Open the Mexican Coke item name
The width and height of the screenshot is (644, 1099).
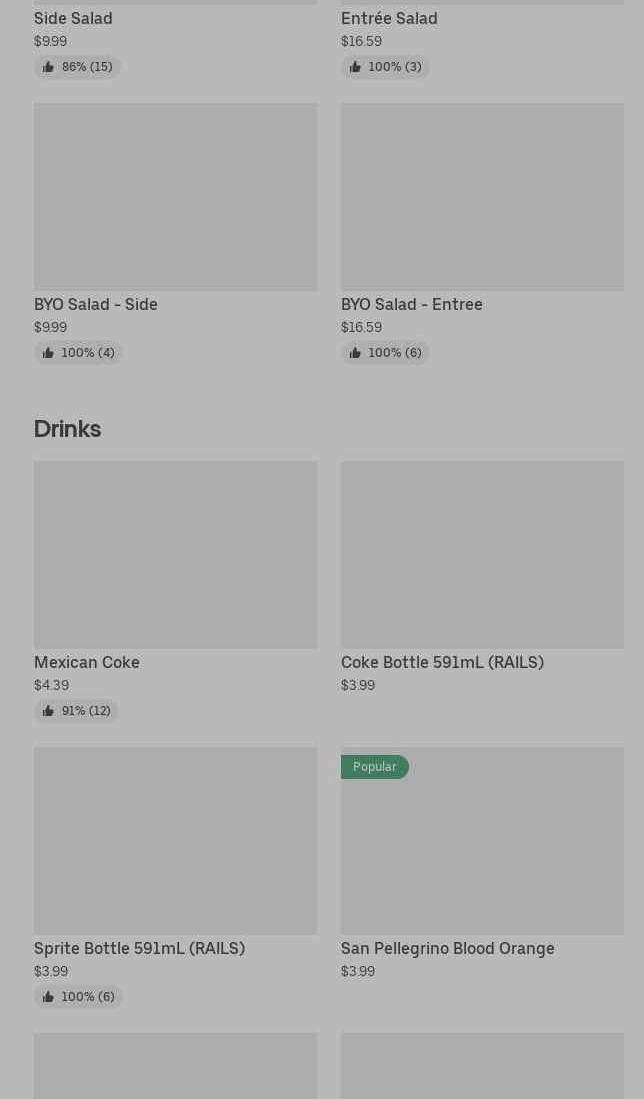[x=87, y=662]
